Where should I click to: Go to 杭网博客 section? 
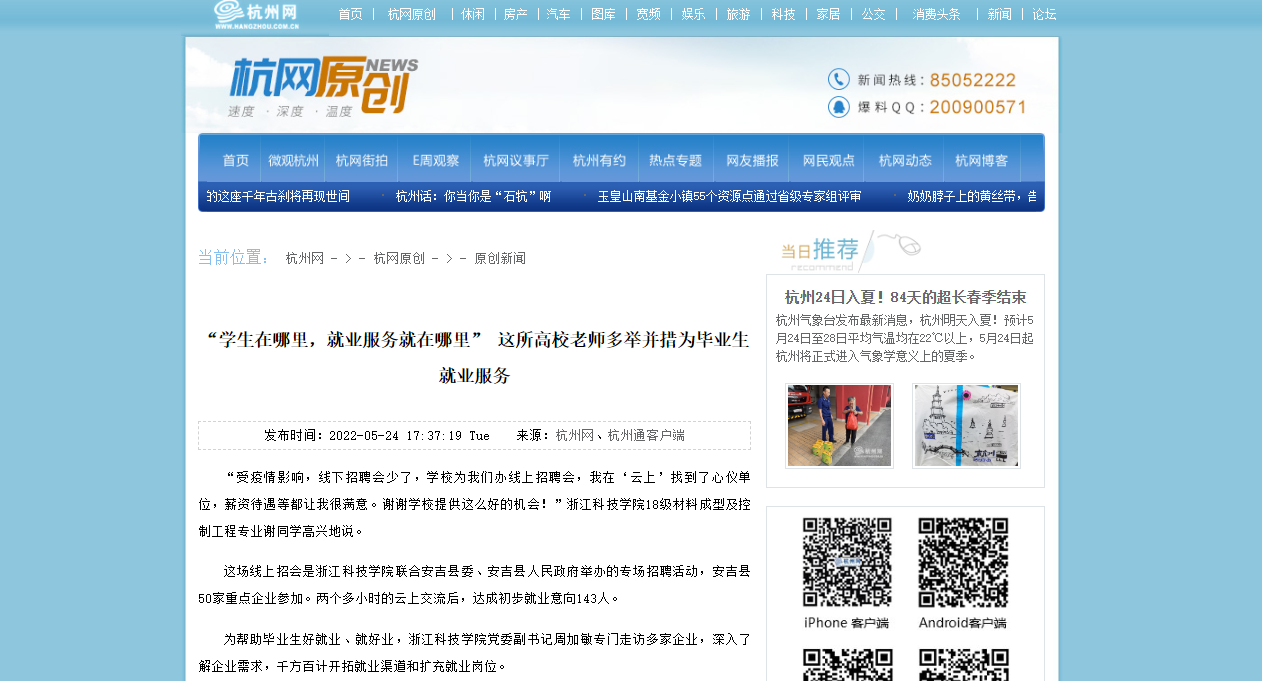(x=981, y=160)
